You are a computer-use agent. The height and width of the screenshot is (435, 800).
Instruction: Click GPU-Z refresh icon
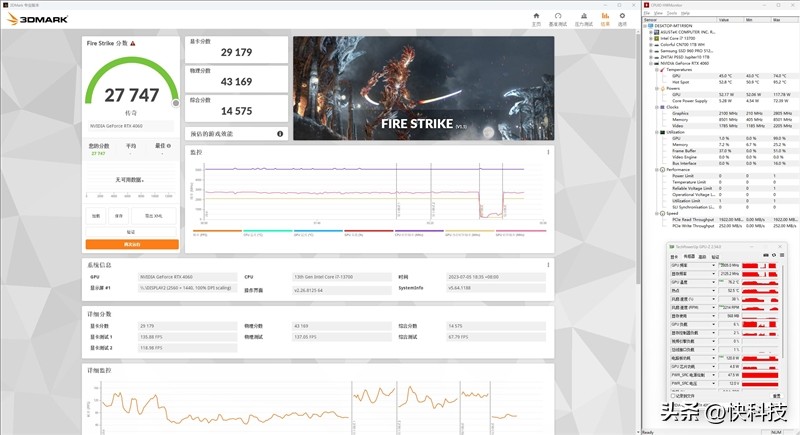[773, 255]
